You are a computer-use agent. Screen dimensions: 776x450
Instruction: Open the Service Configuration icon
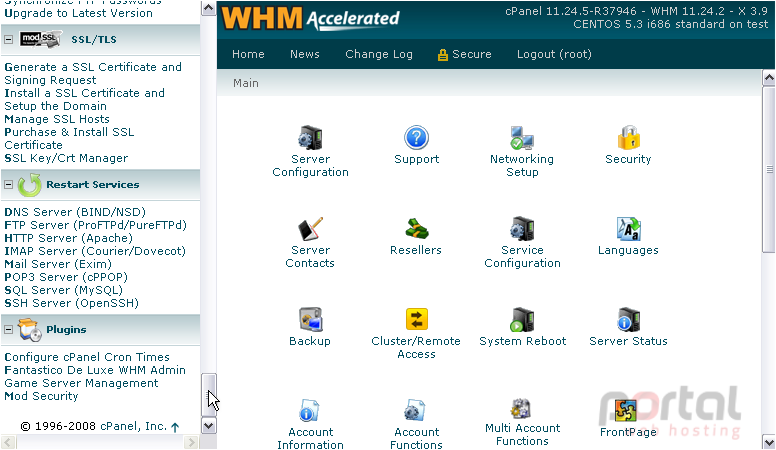pos(522,229)
